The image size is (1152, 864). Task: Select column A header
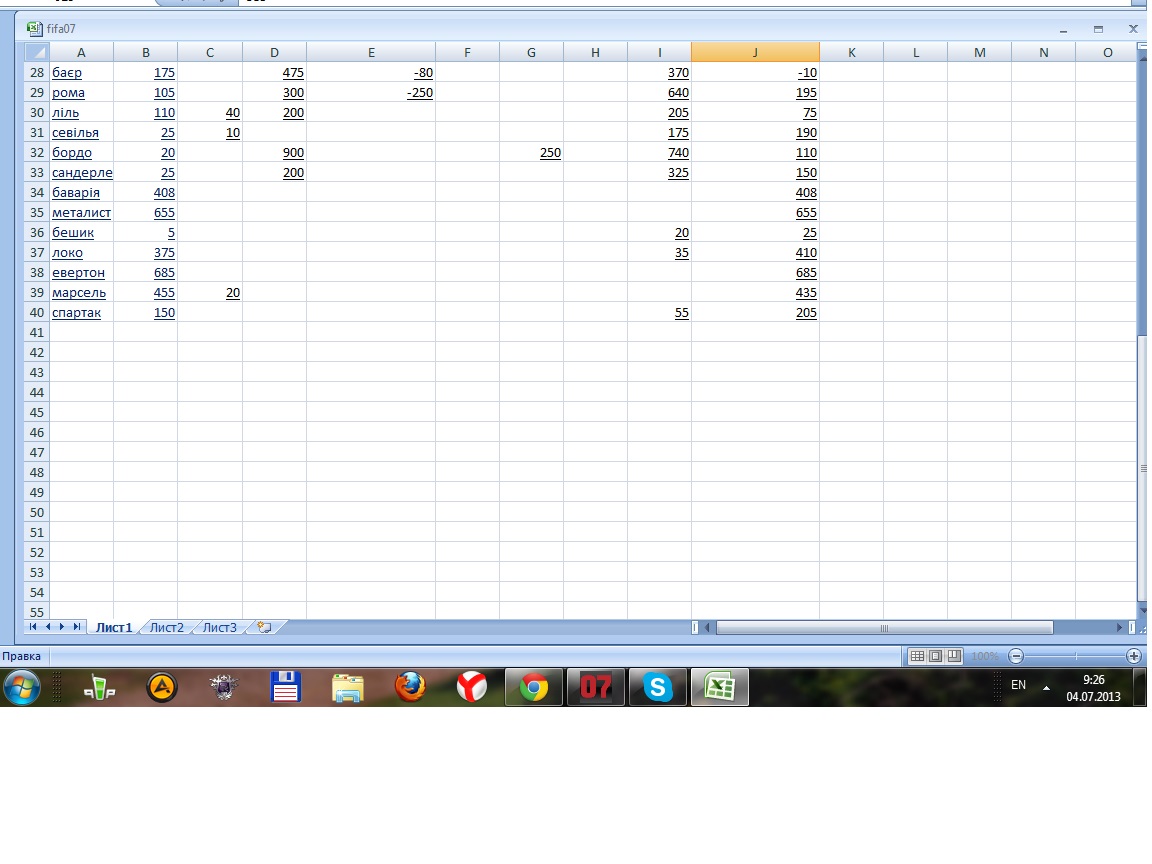(82, 52)
